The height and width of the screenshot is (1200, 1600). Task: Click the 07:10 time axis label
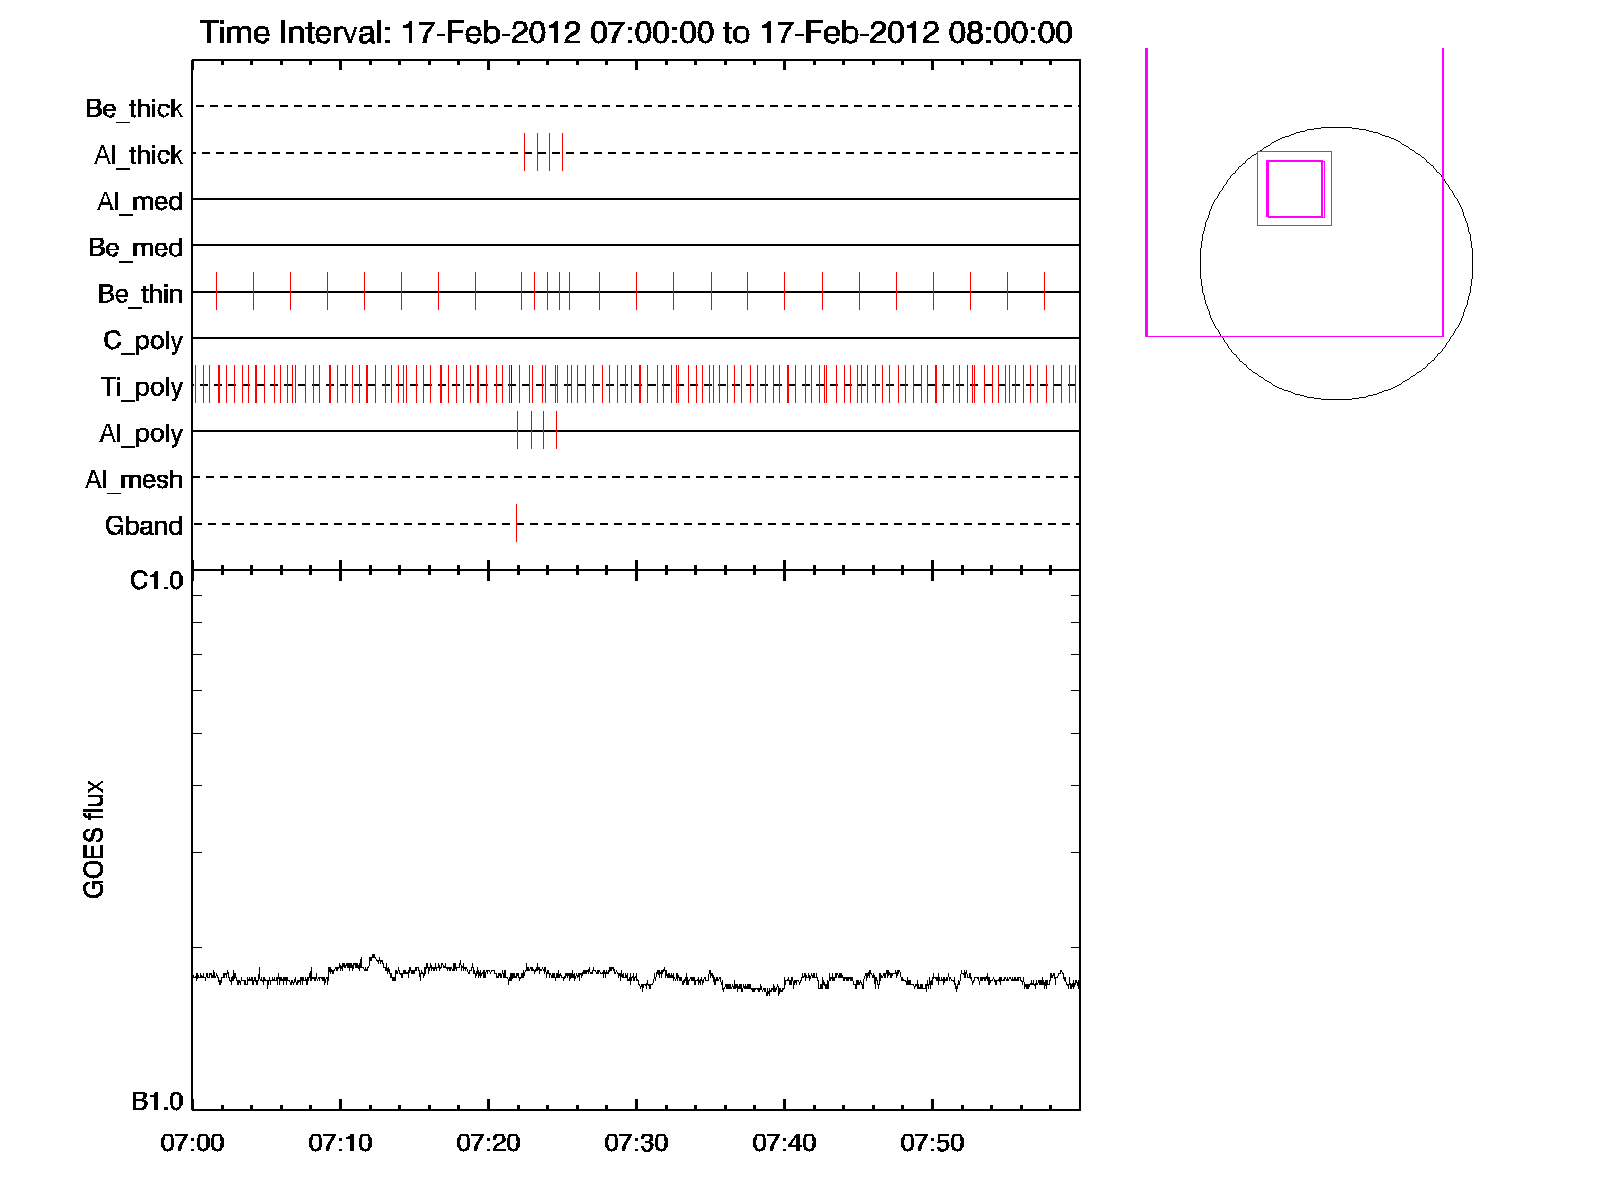click(340, 1143)
